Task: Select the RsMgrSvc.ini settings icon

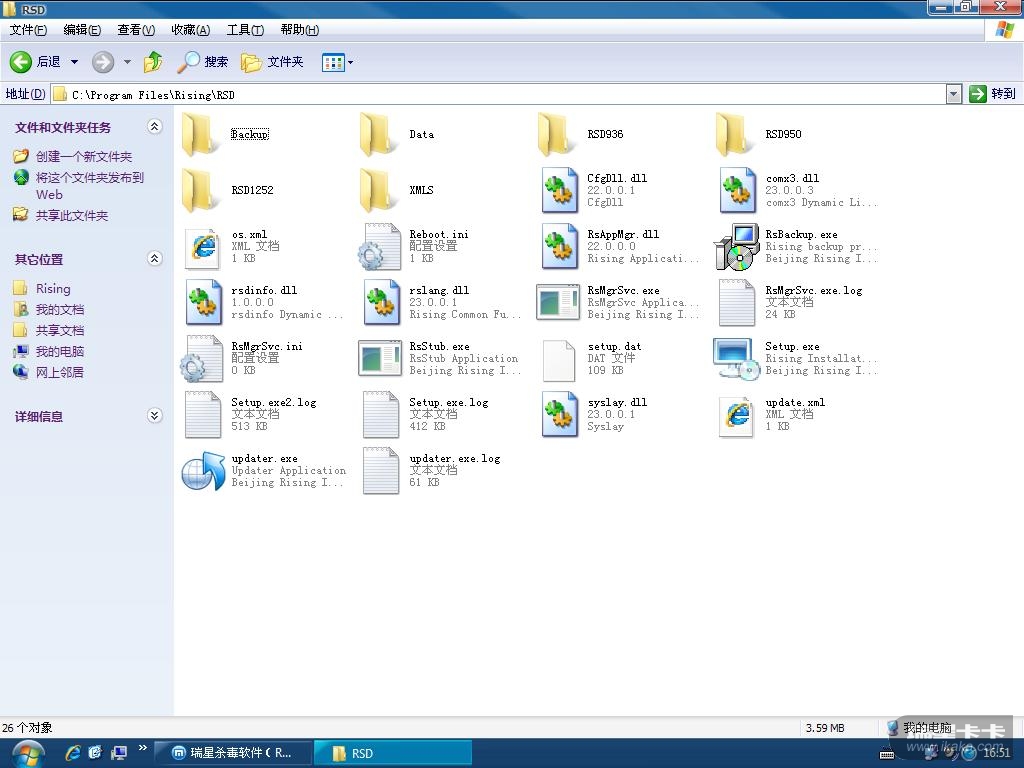Action: coord(202,359)
